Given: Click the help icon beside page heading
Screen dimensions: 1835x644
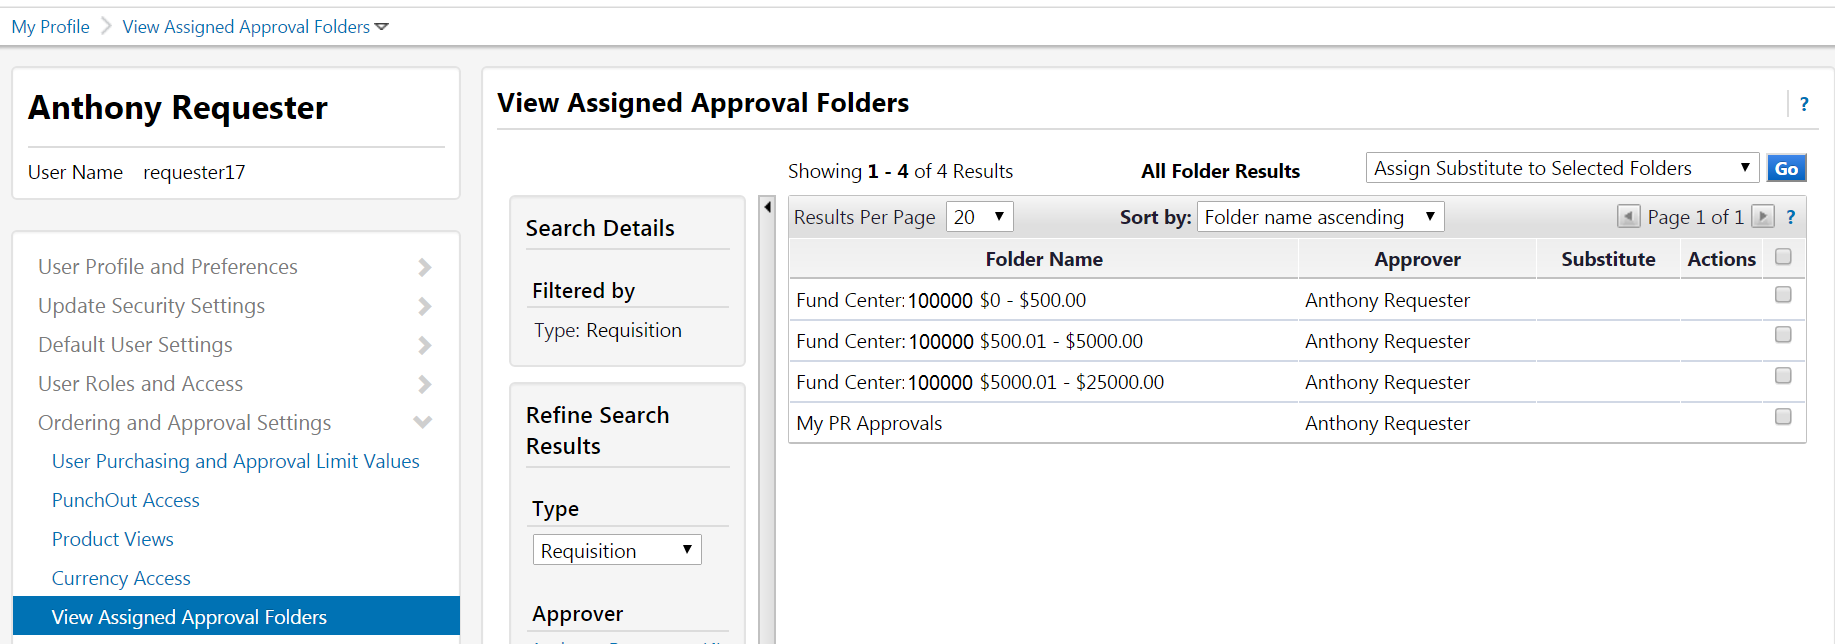Looking at the screenshot, I should [1804, 104].
